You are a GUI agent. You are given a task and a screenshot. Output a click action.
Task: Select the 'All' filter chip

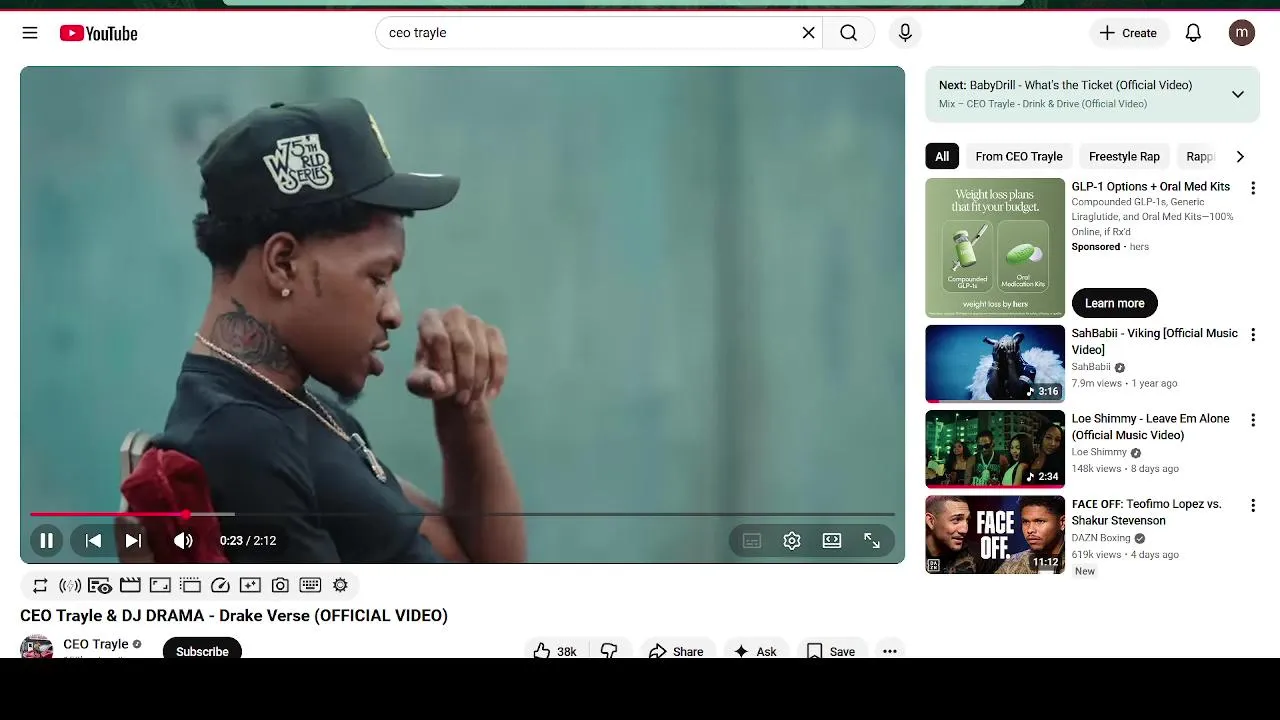point(942,156)
